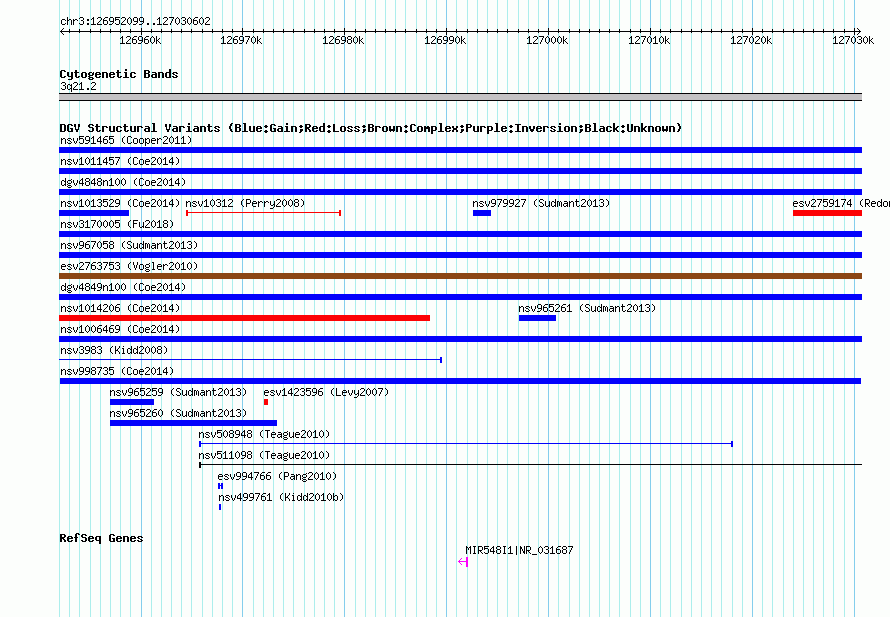
Task: Select the tiny esv1423596 red marker
Action: 266,402
